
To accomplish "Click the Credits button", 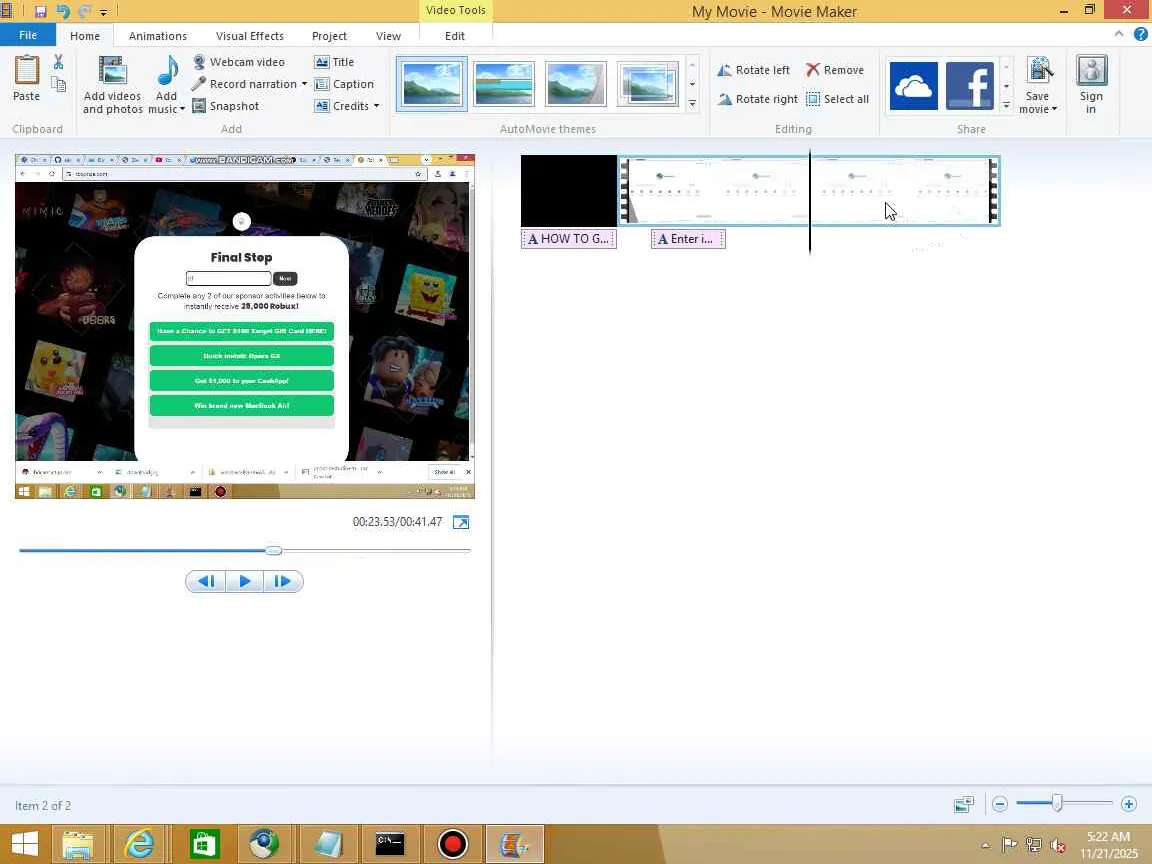I will point(342,106).
